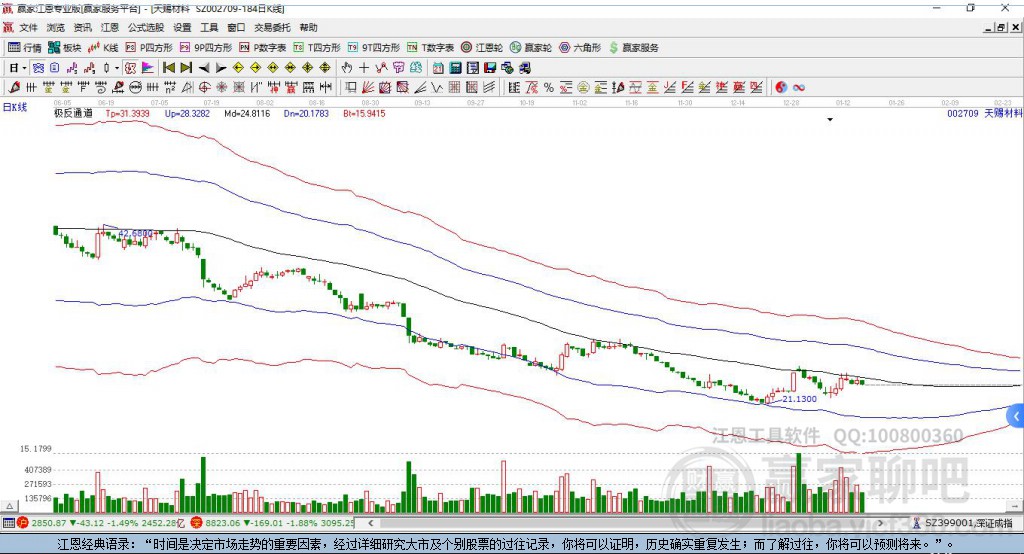Step chart left with black arrow
This screenshot has height=554, width=1024.
204,68
